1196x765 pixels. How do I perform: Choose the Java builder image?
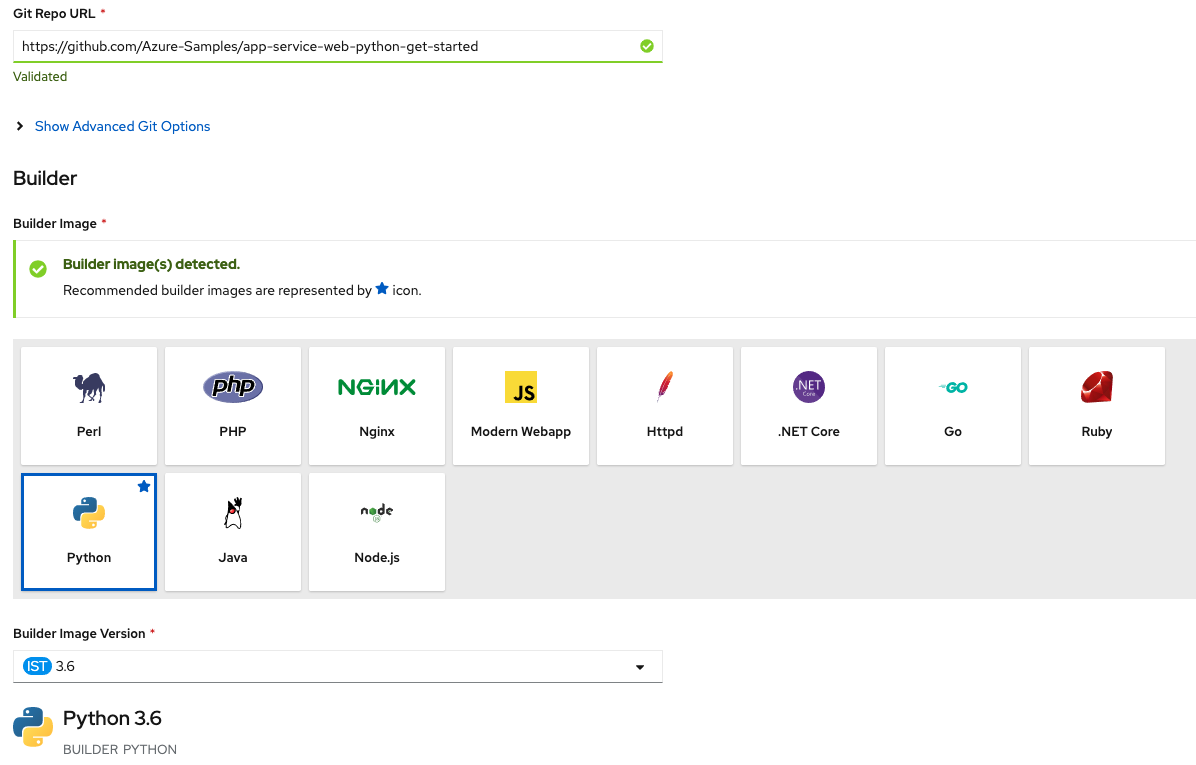(x=233, y=532)
